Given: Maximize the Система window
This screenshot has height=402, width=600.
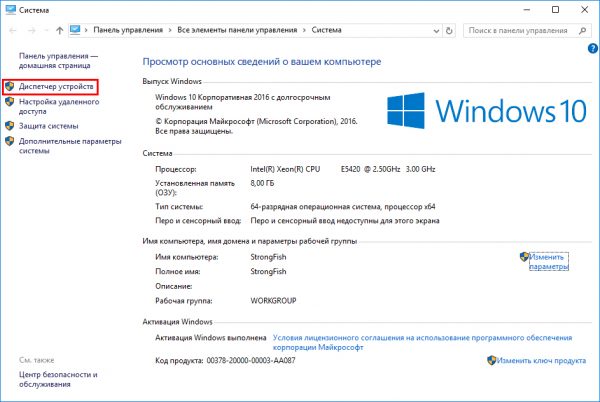Looking at the screenshot, I should click(x=556, y=10).
